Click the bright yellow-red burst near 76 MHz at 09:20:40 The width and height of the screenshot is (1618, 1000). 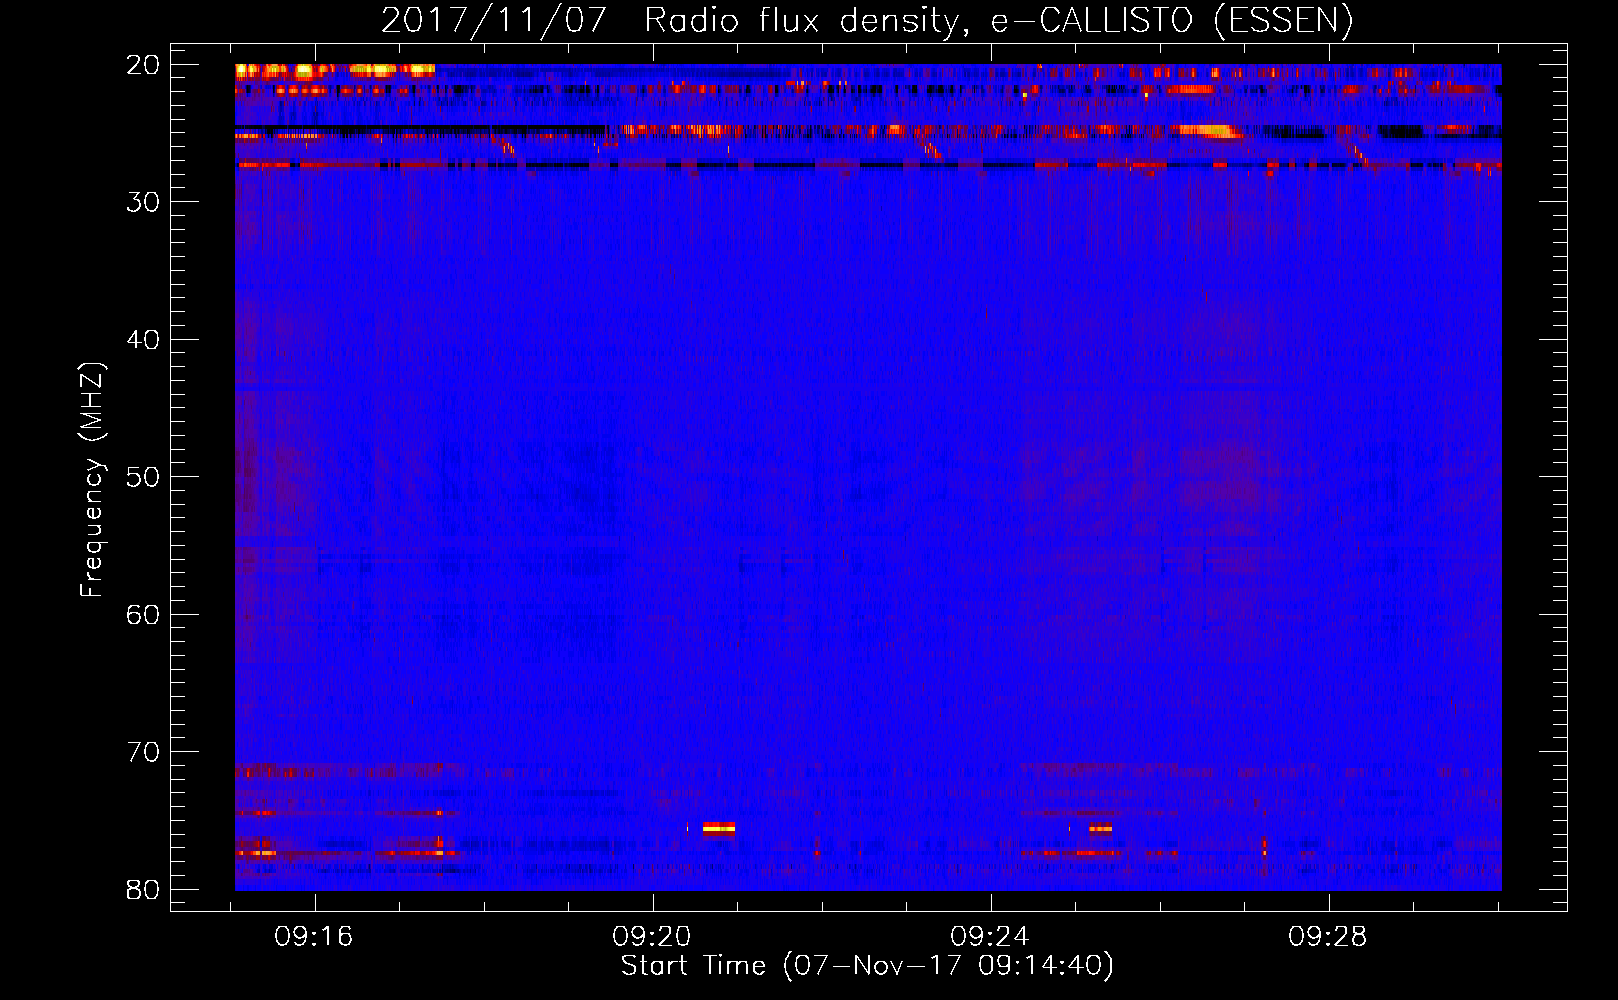coord(719,828)
